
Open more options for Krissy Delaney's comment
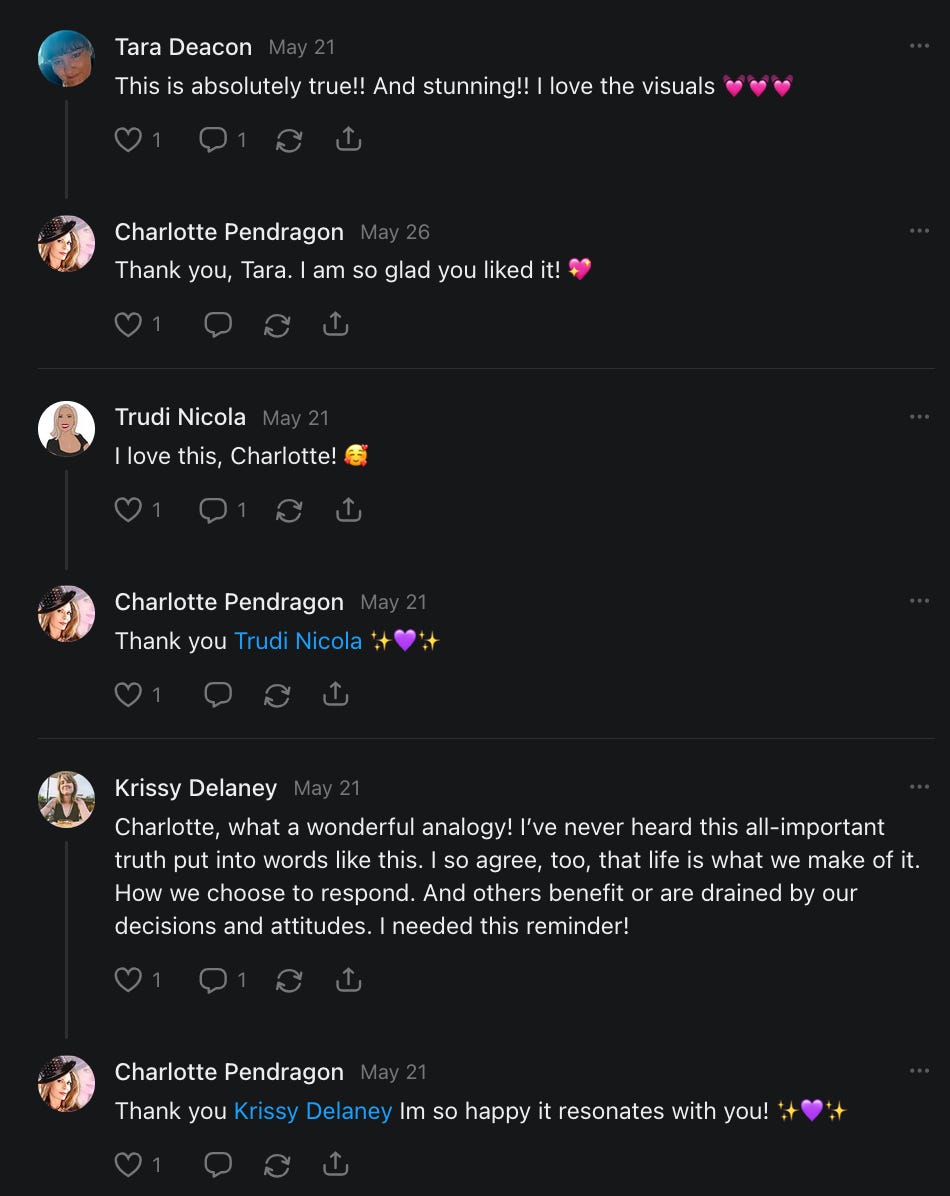point(919,786)
